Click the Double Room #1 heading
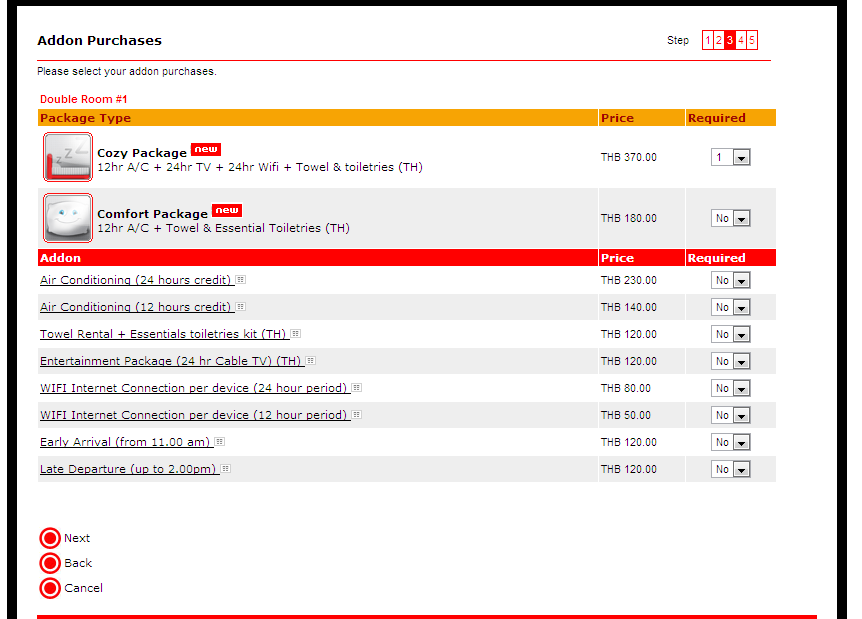This screenshot has height=619, width=862. click(84, 99)
